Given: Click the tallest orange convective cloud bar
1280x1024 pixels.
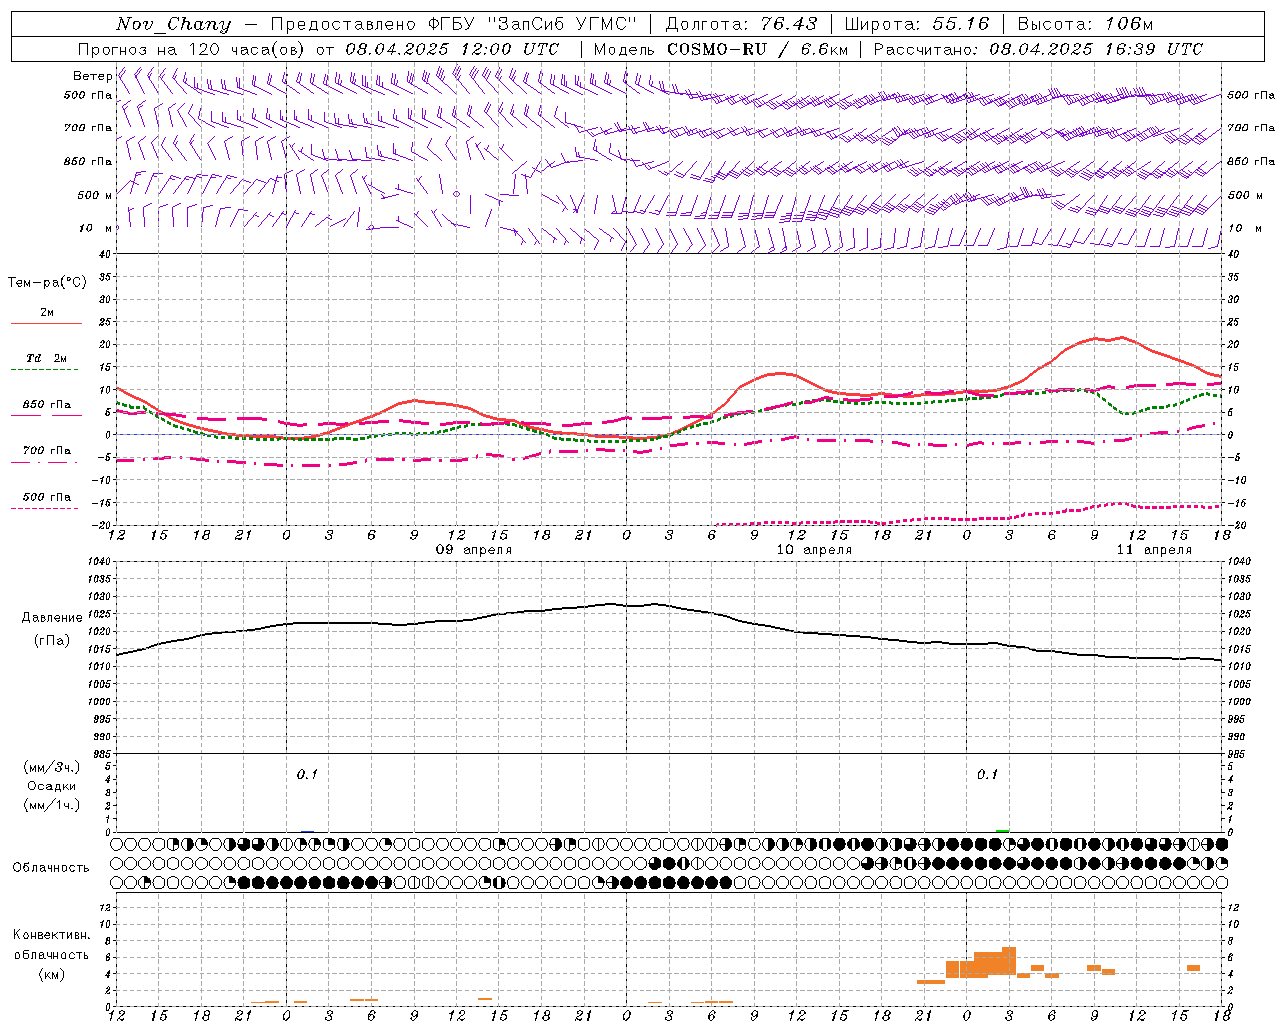Looking at the screenshot, I should (1009, 961).
